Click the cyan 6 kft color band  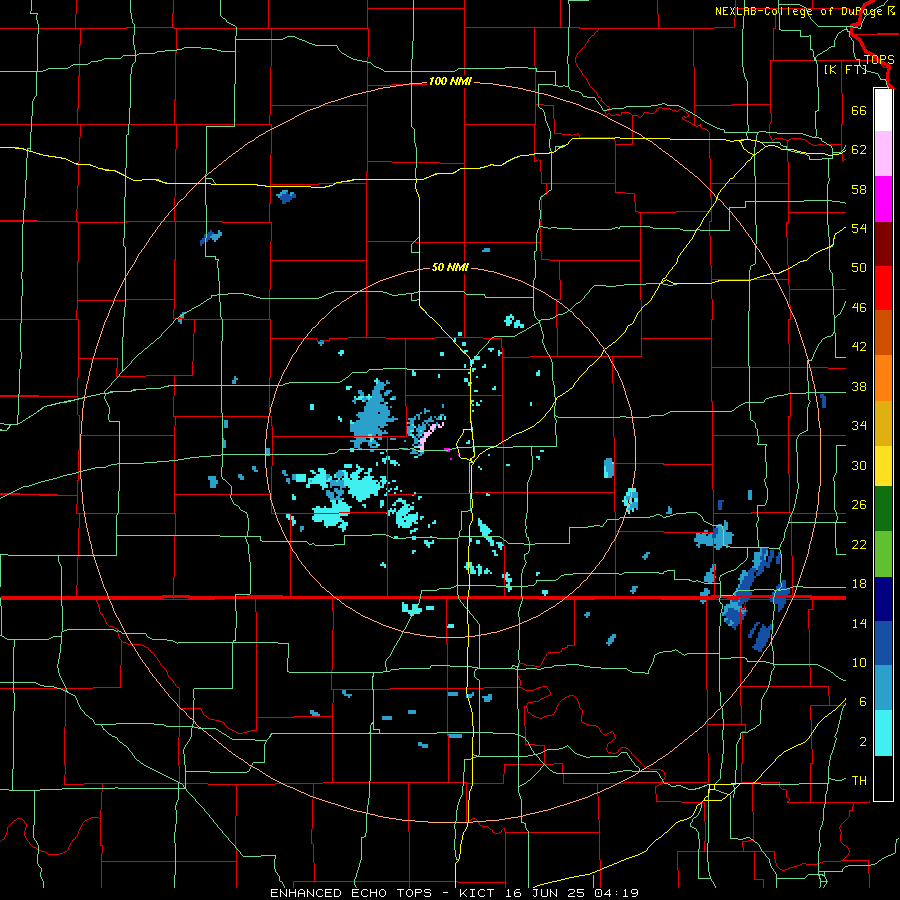tap(883, 732)
